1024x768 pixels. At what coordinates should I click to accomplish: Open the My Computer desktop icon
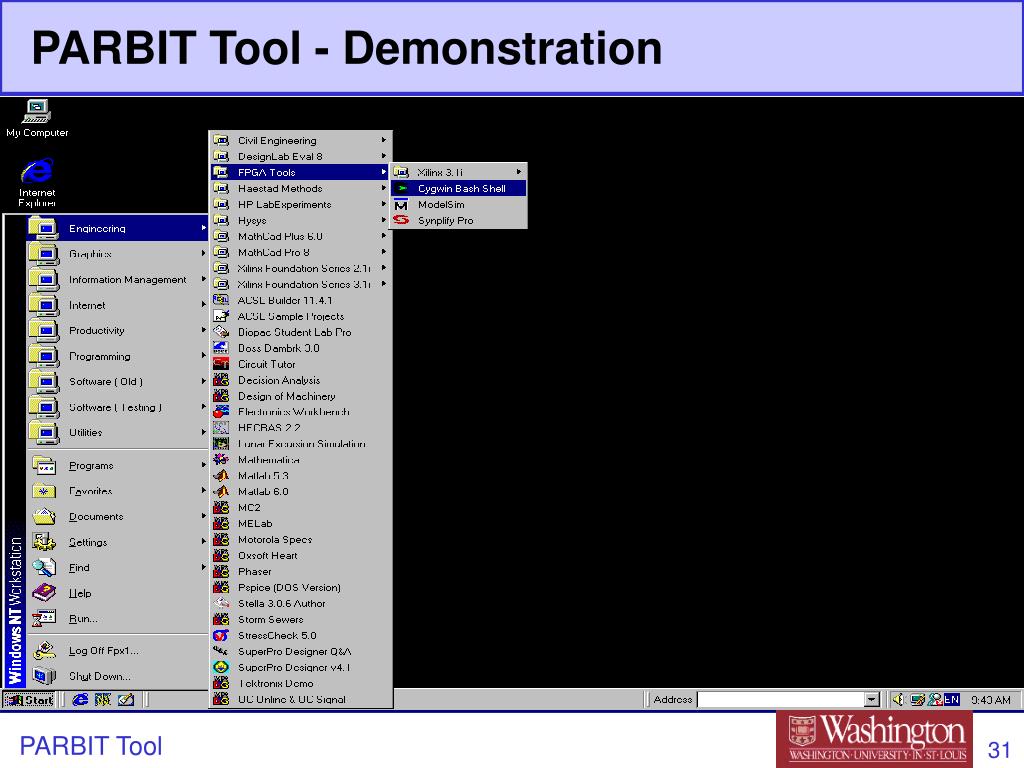click(x=37, y=118)
